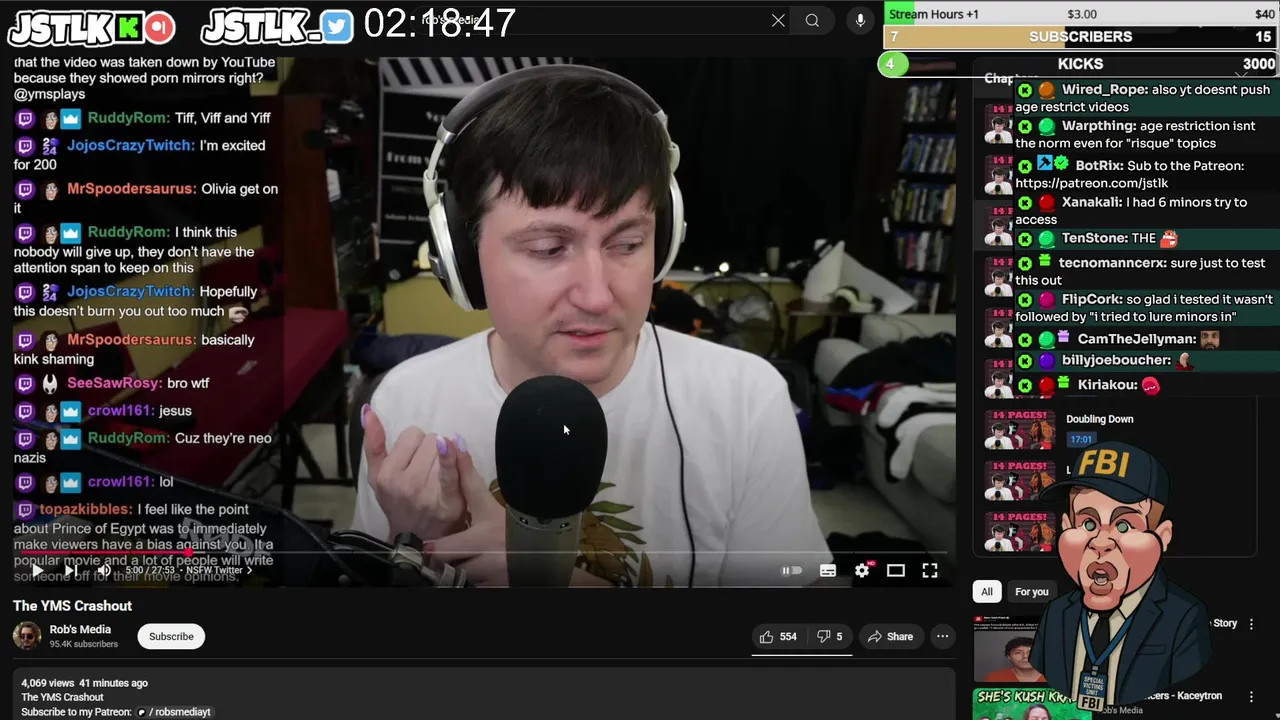Open the Rob's Media channel name link
Screen dimensions: 1280x720
pyautogui.click(x=80, y=629)
